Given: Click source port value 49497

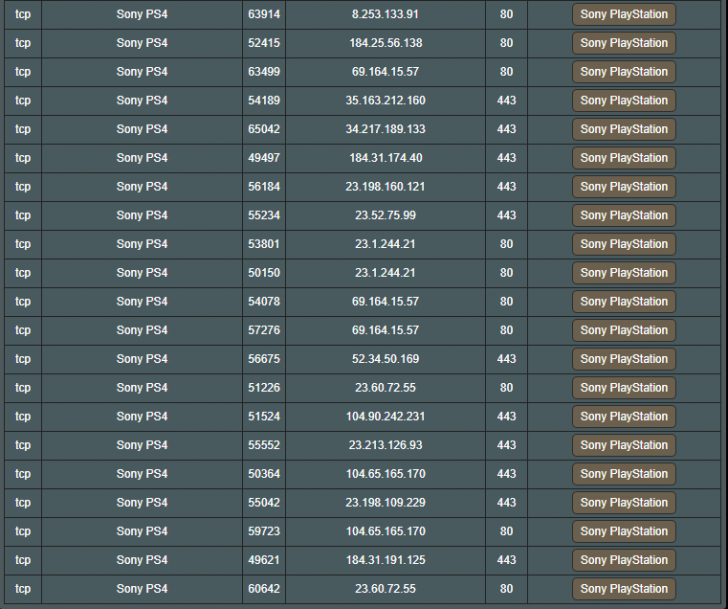Looking at the screenshot, I should pyautogui.click(x=264, y=158).
